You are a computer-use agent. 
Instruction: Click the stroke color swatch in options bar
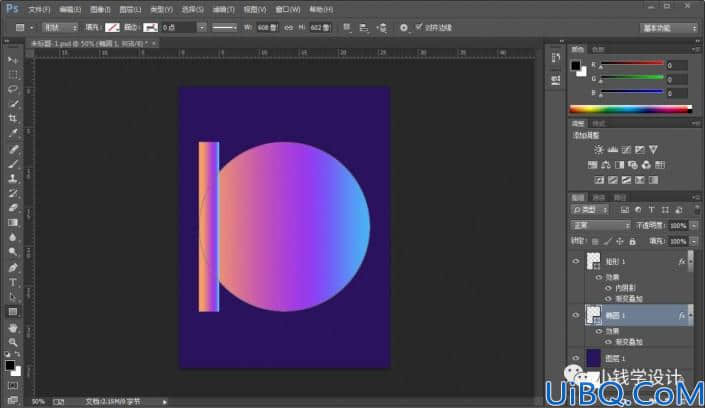[150, 27]
